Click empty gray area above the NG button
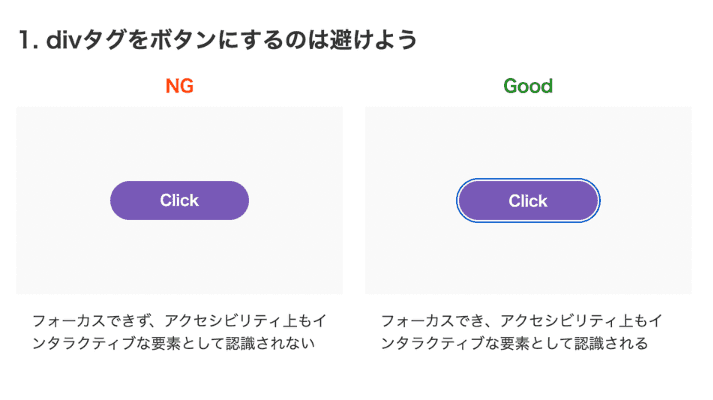This screenshot has height=400, width=713. [179, 142]
